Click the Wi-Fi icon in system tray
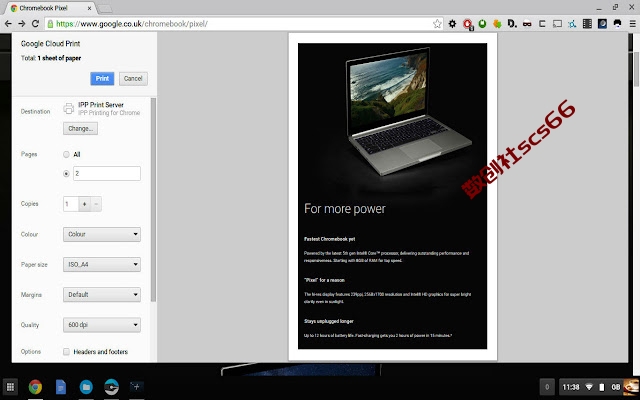Viewport: 640px width, 400px height. (x=589, y=387)
